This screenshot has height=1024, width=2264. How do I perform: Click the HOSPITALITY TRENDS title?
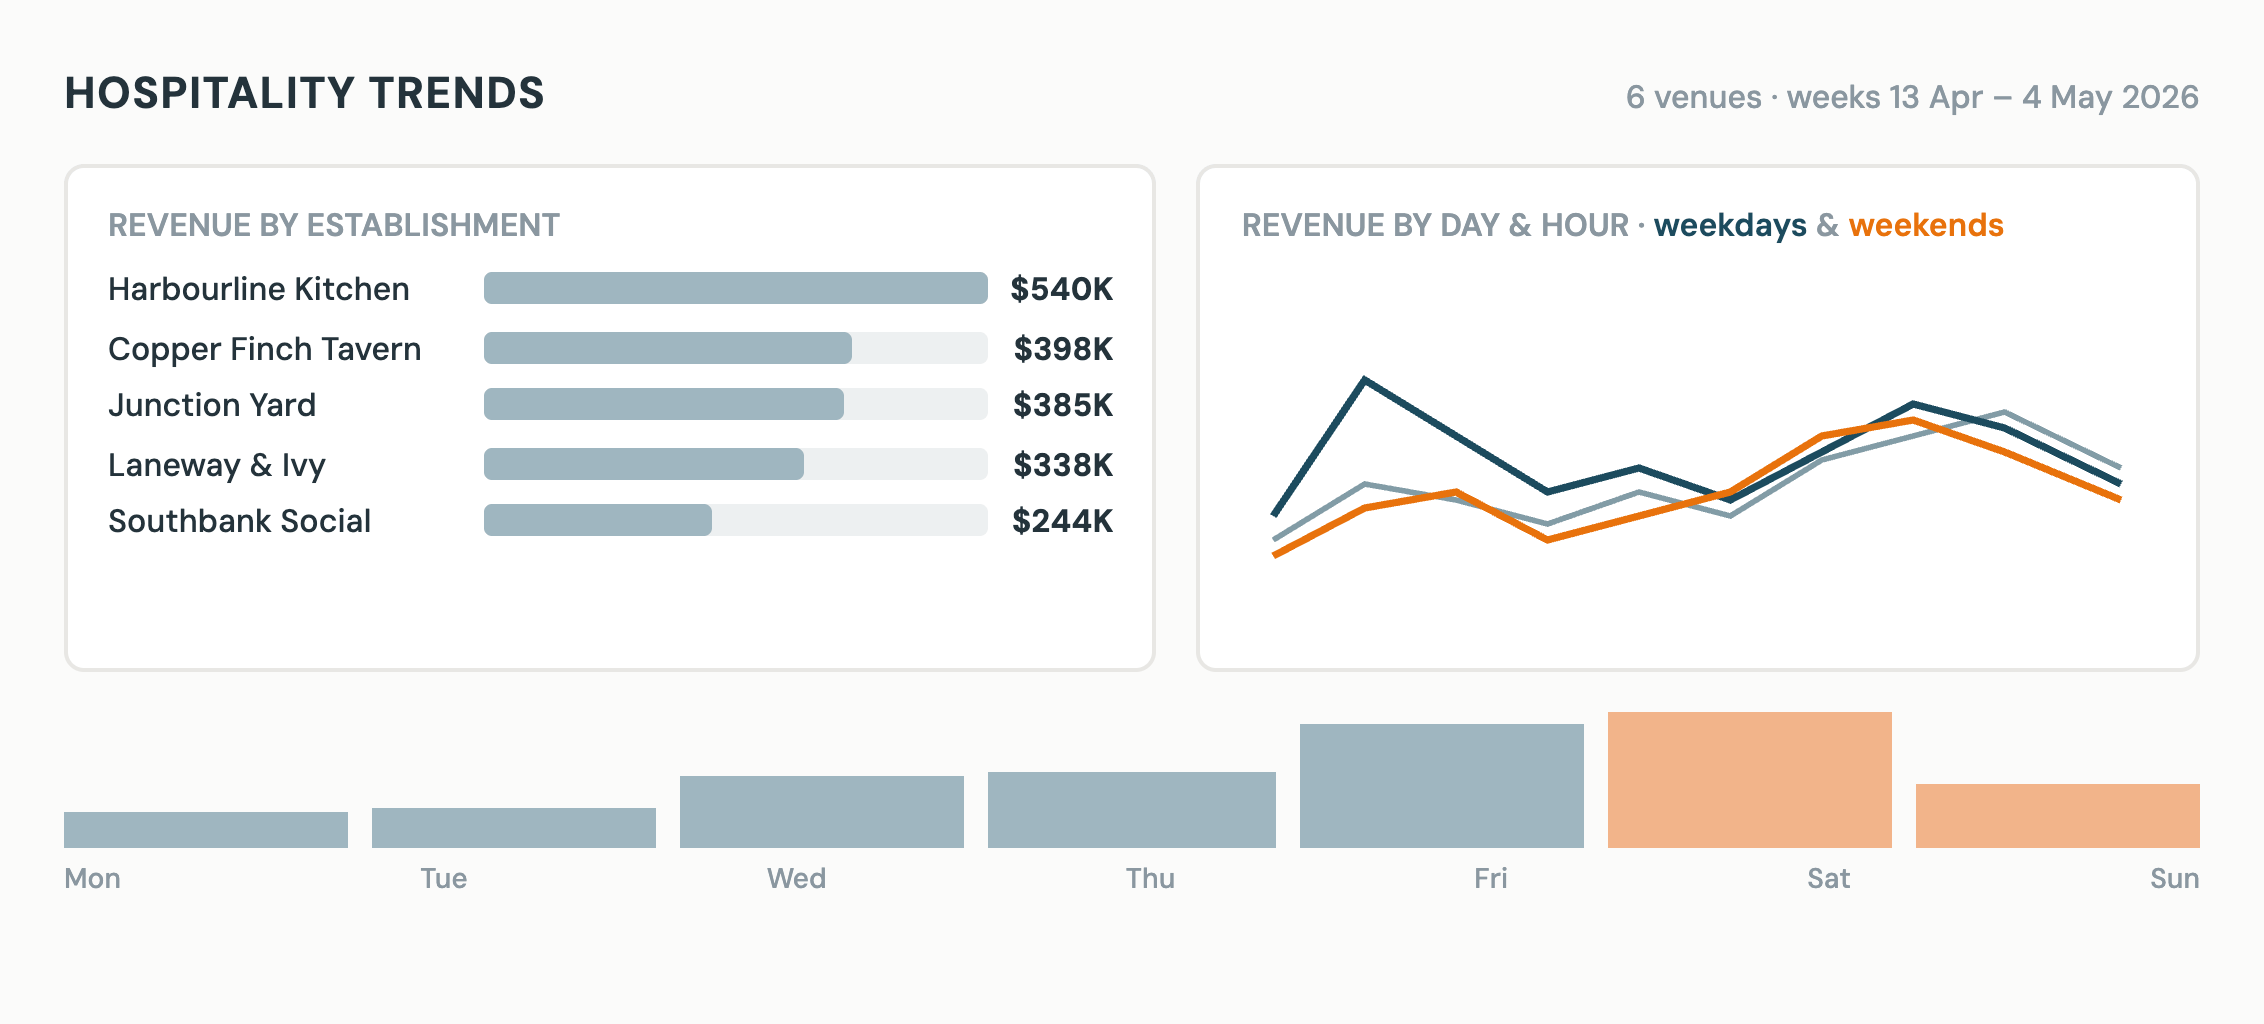coord(304,93)
